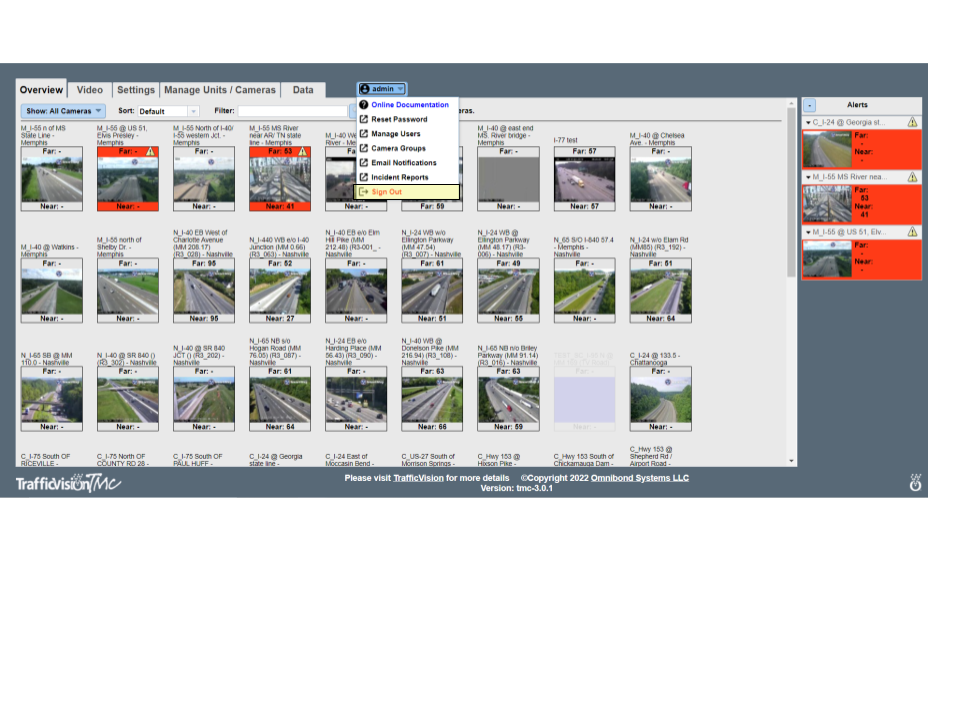
Task: Open the C_I-24 @ 133.5 Chattanooga thumbnail
Action: pyautogui.click(x=661, y=399)
